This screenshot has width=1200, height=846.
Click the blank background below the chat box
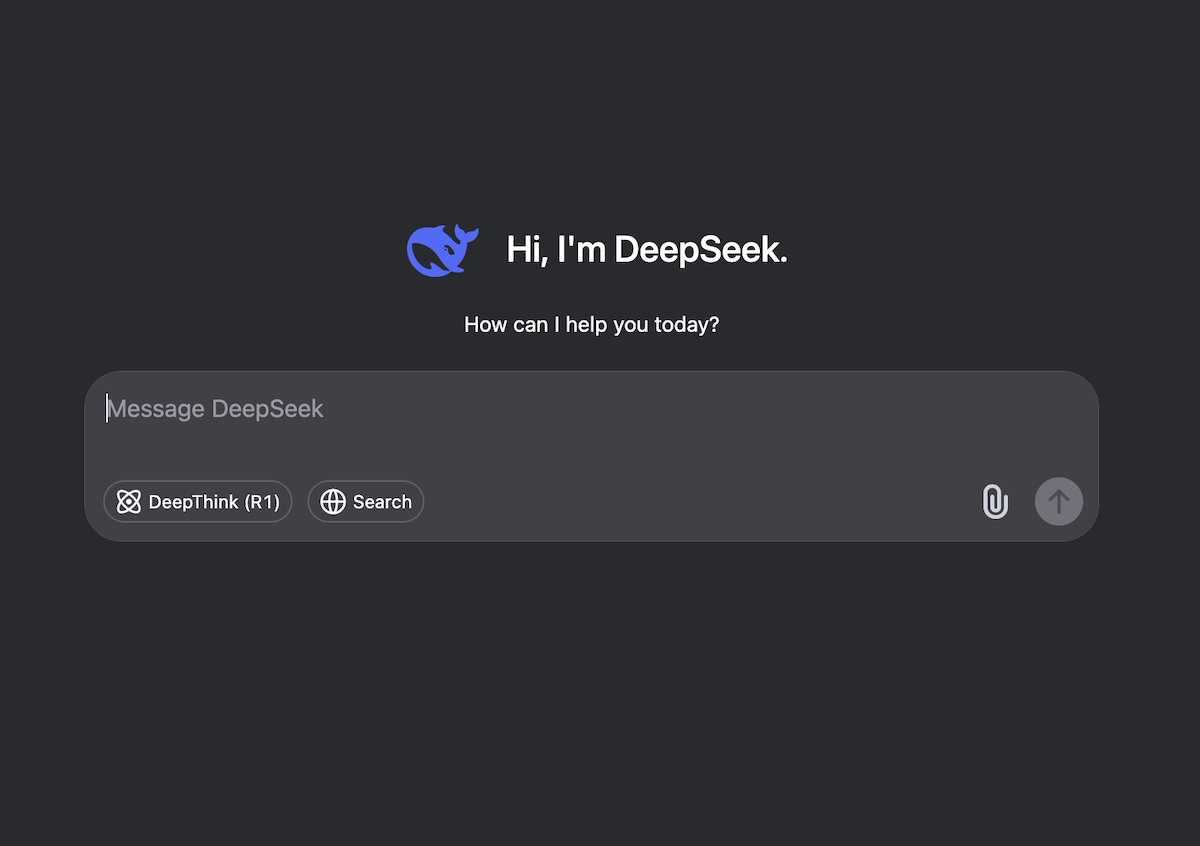point(600,690)
